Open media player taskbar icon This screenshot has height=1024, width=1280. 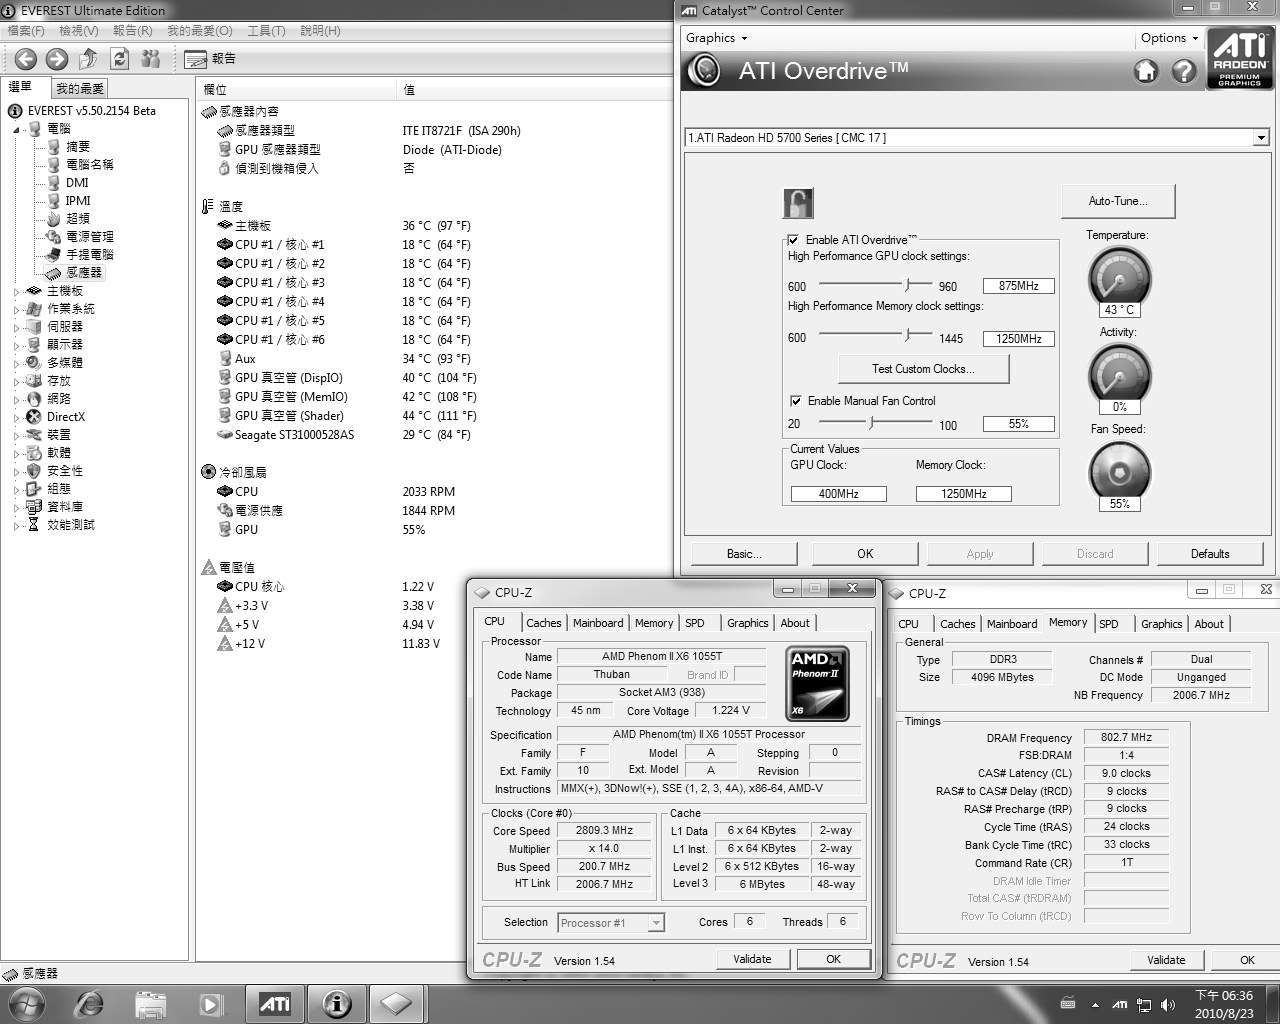click(x=210, y=1003)
